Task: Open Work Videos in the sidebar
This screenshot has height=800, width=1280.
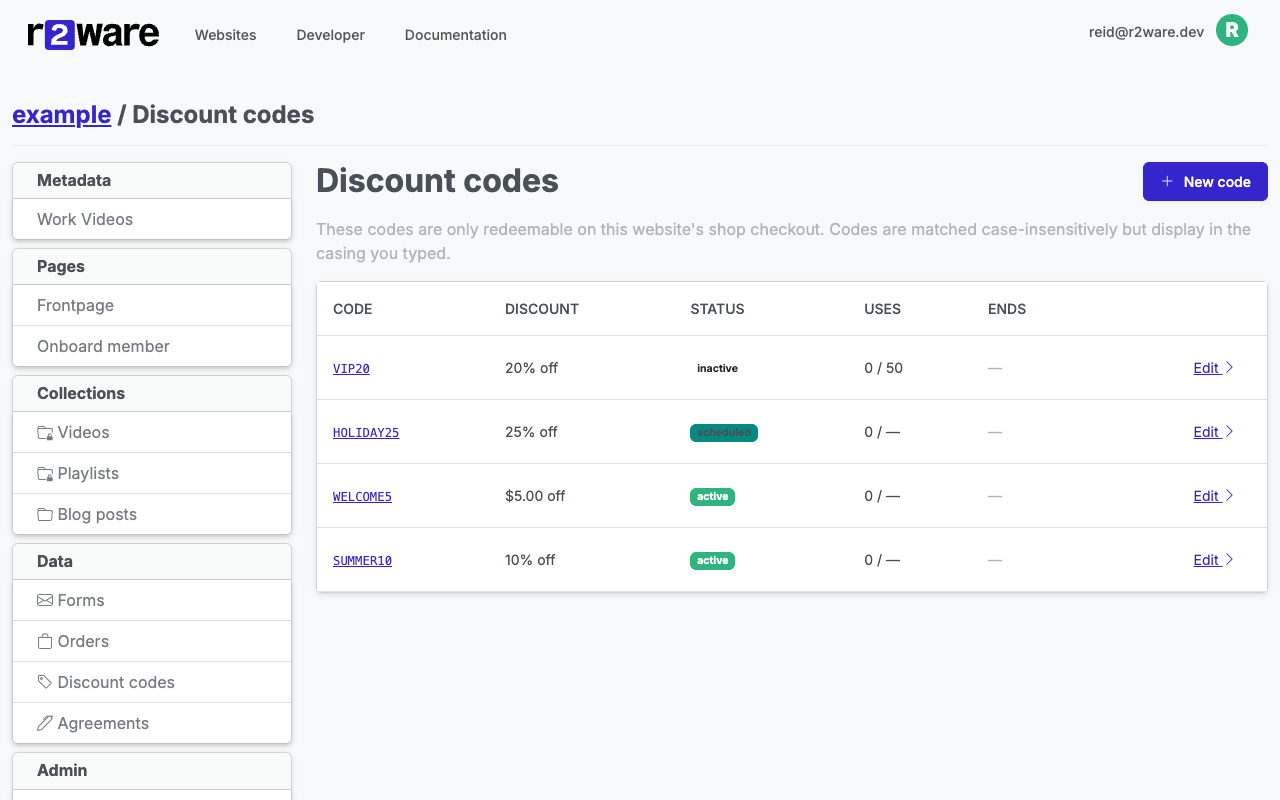Action: point(152,219)
